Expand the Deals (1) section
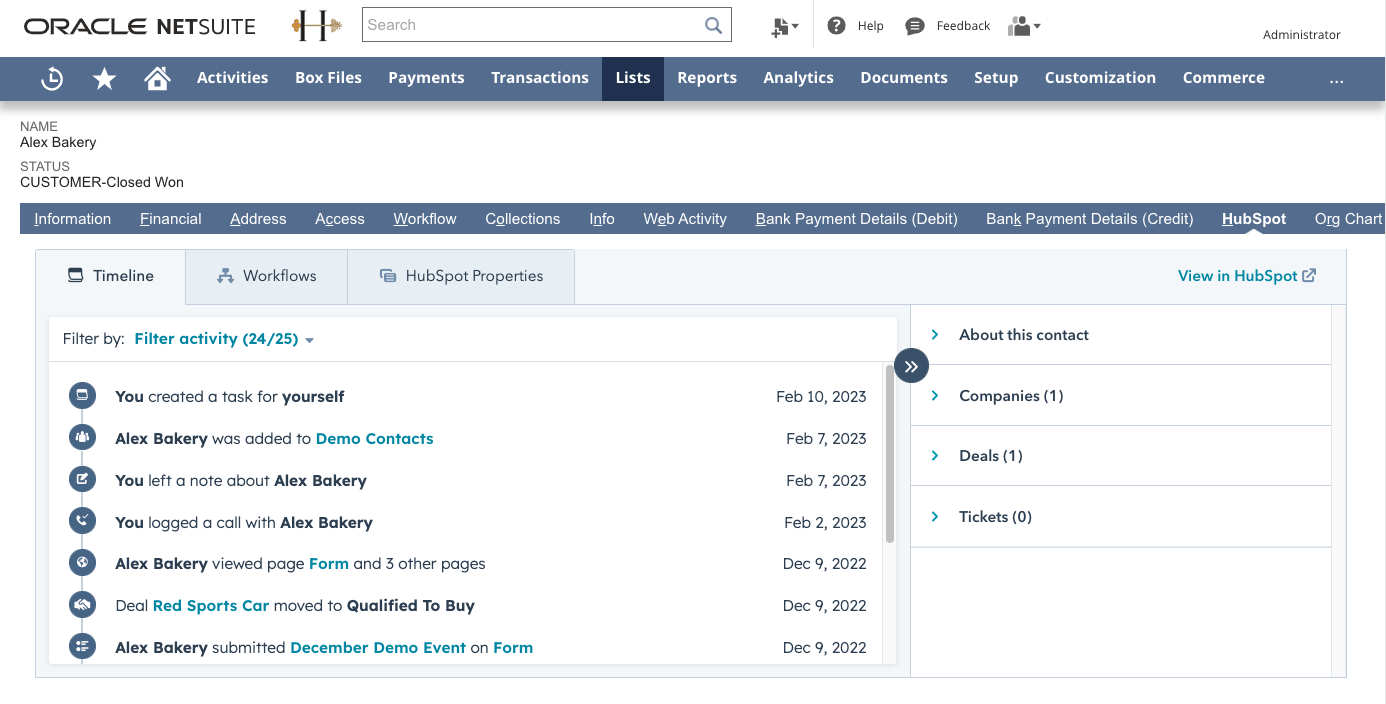1386x704 pixels. (990, 455)
